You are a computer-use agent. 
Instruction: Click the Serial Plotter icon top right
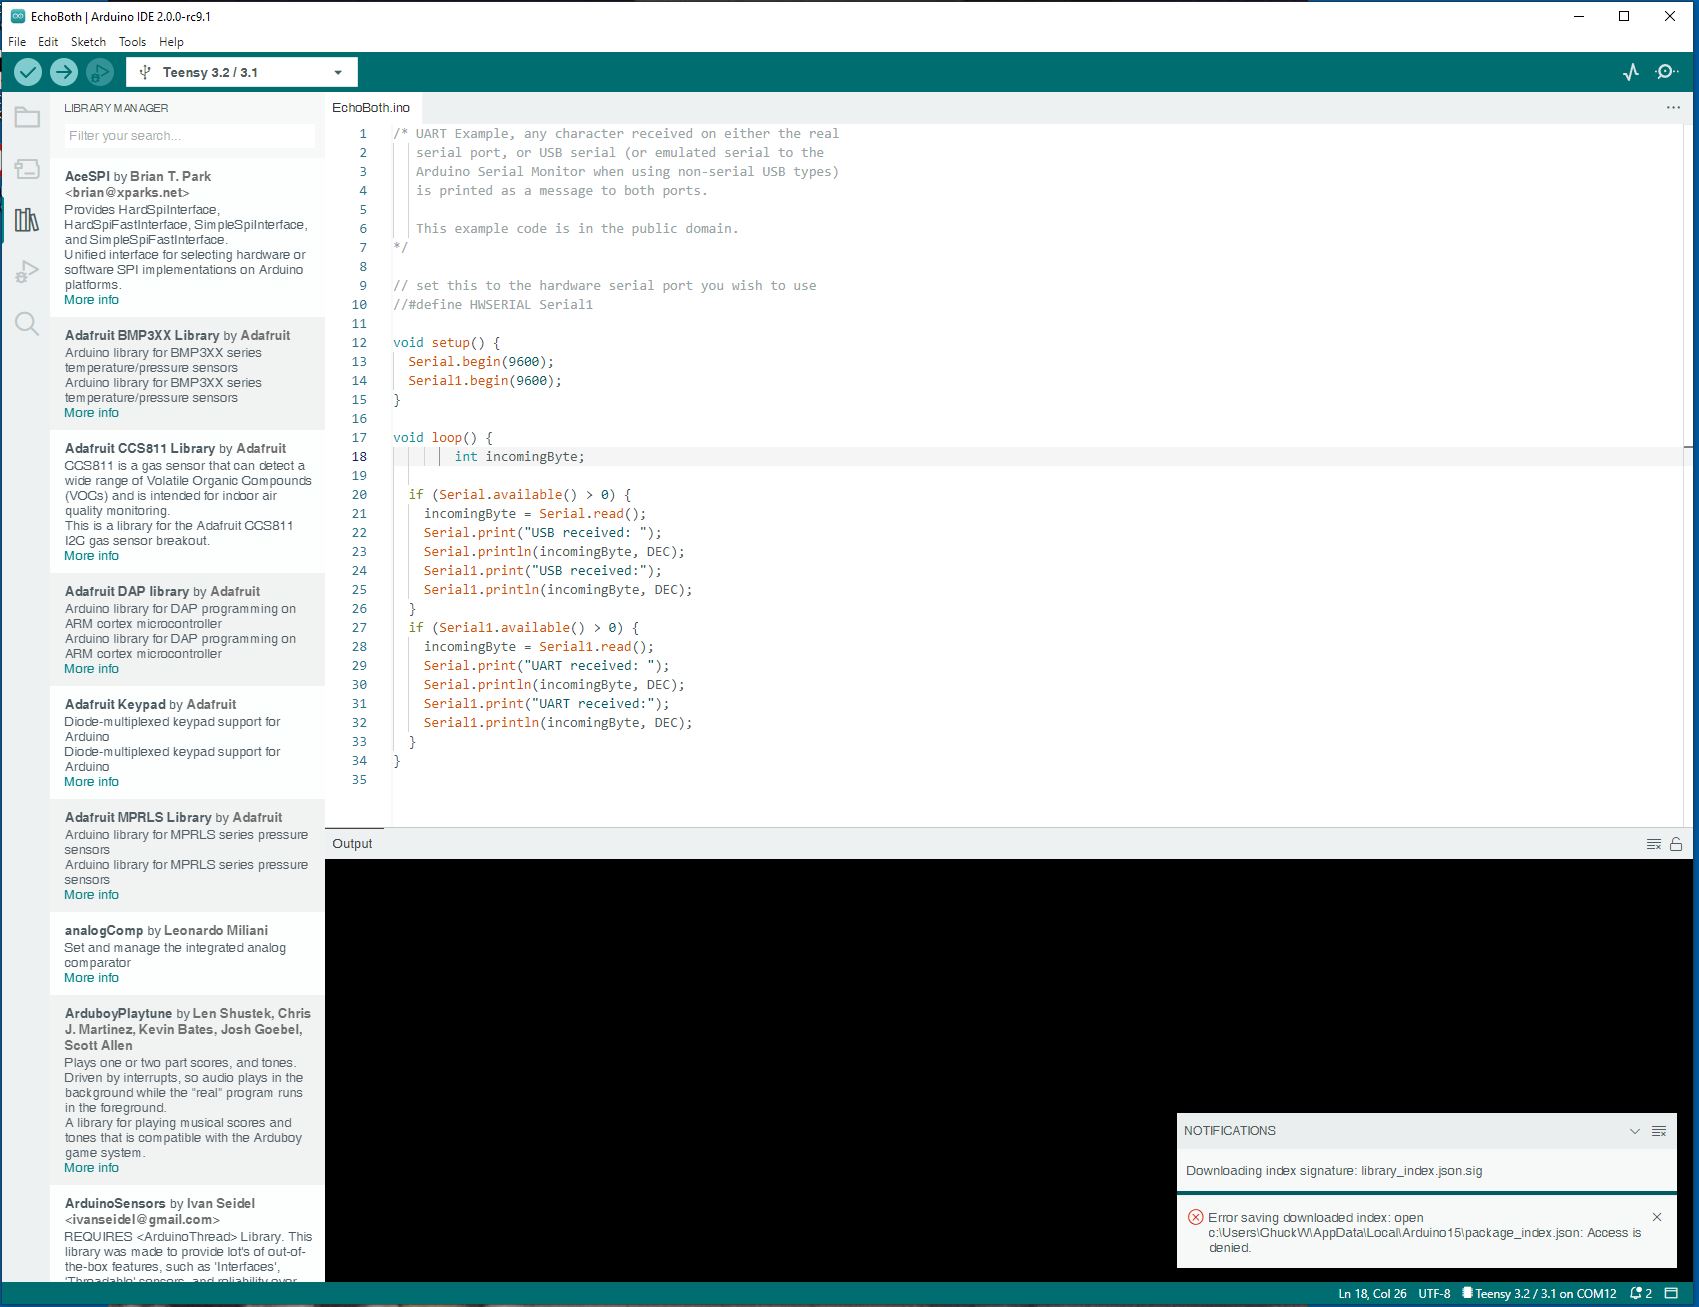point(1631,71)
